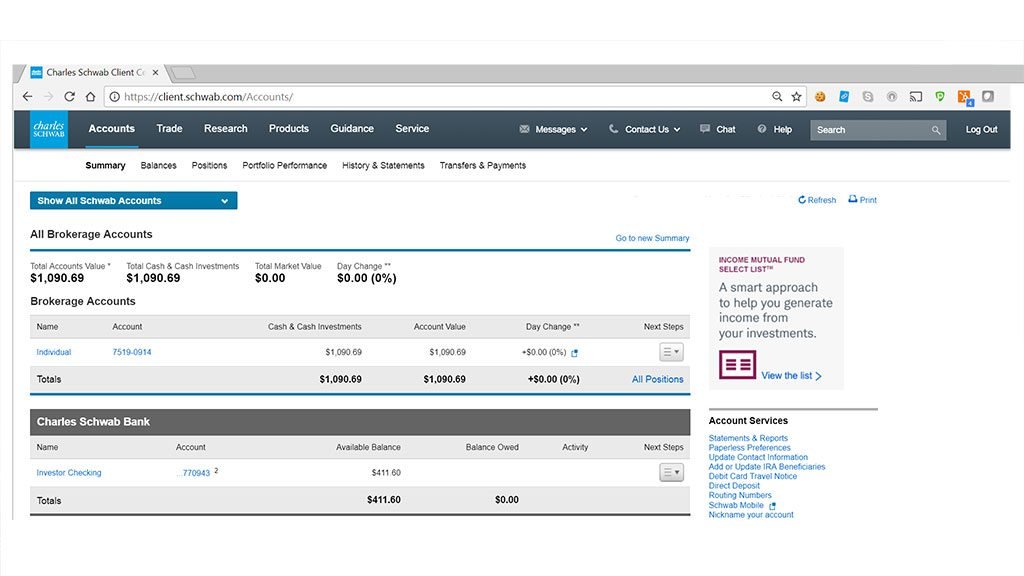Open the Products main menu

coord(289,129)
